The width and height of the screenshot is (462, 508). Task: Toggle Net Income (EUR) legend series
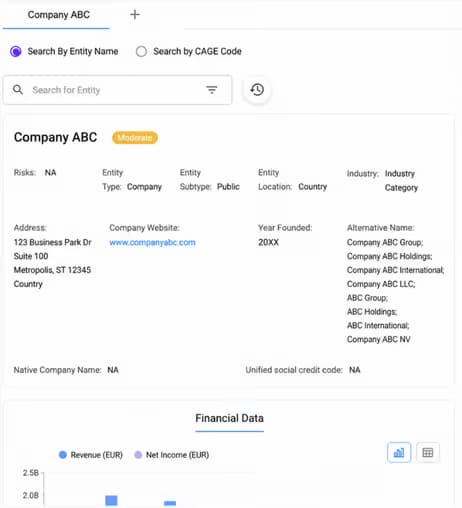point(171,455)
